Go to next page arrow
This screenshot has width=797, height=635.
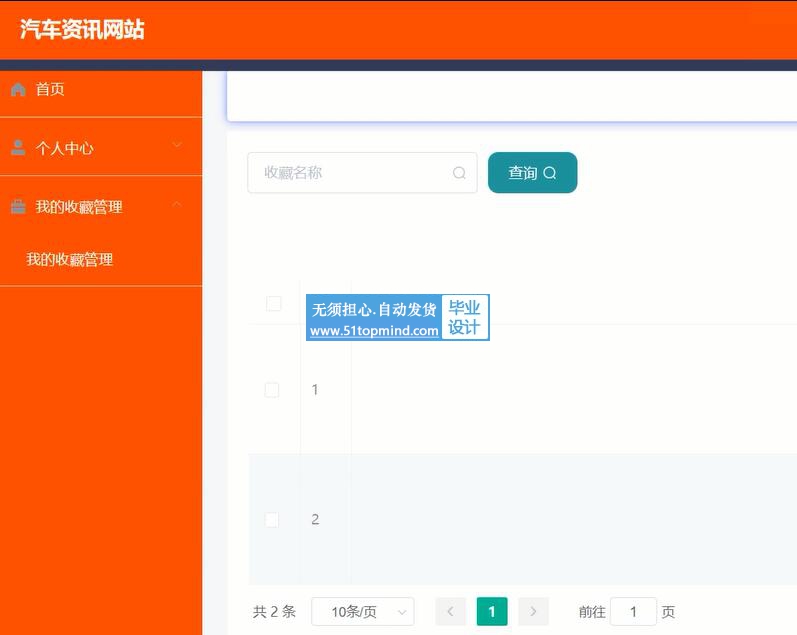point(533,612)
